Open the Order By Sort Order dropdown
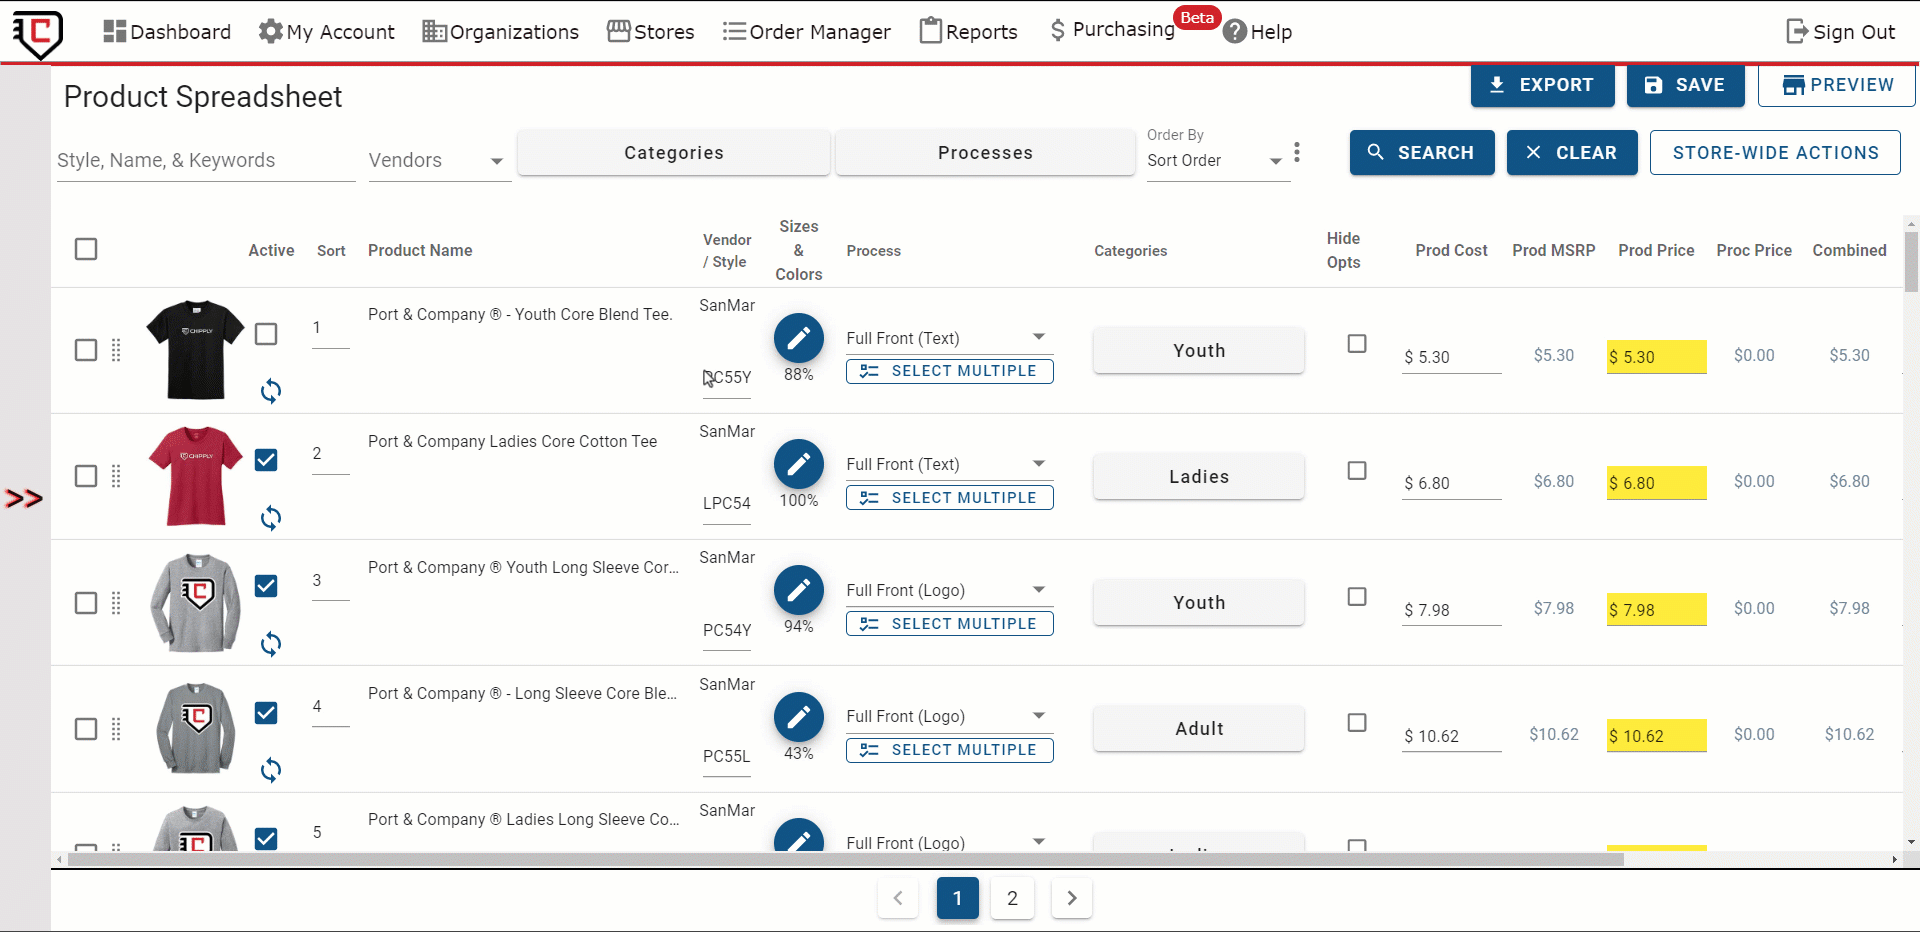 [x=1217, y=160]
